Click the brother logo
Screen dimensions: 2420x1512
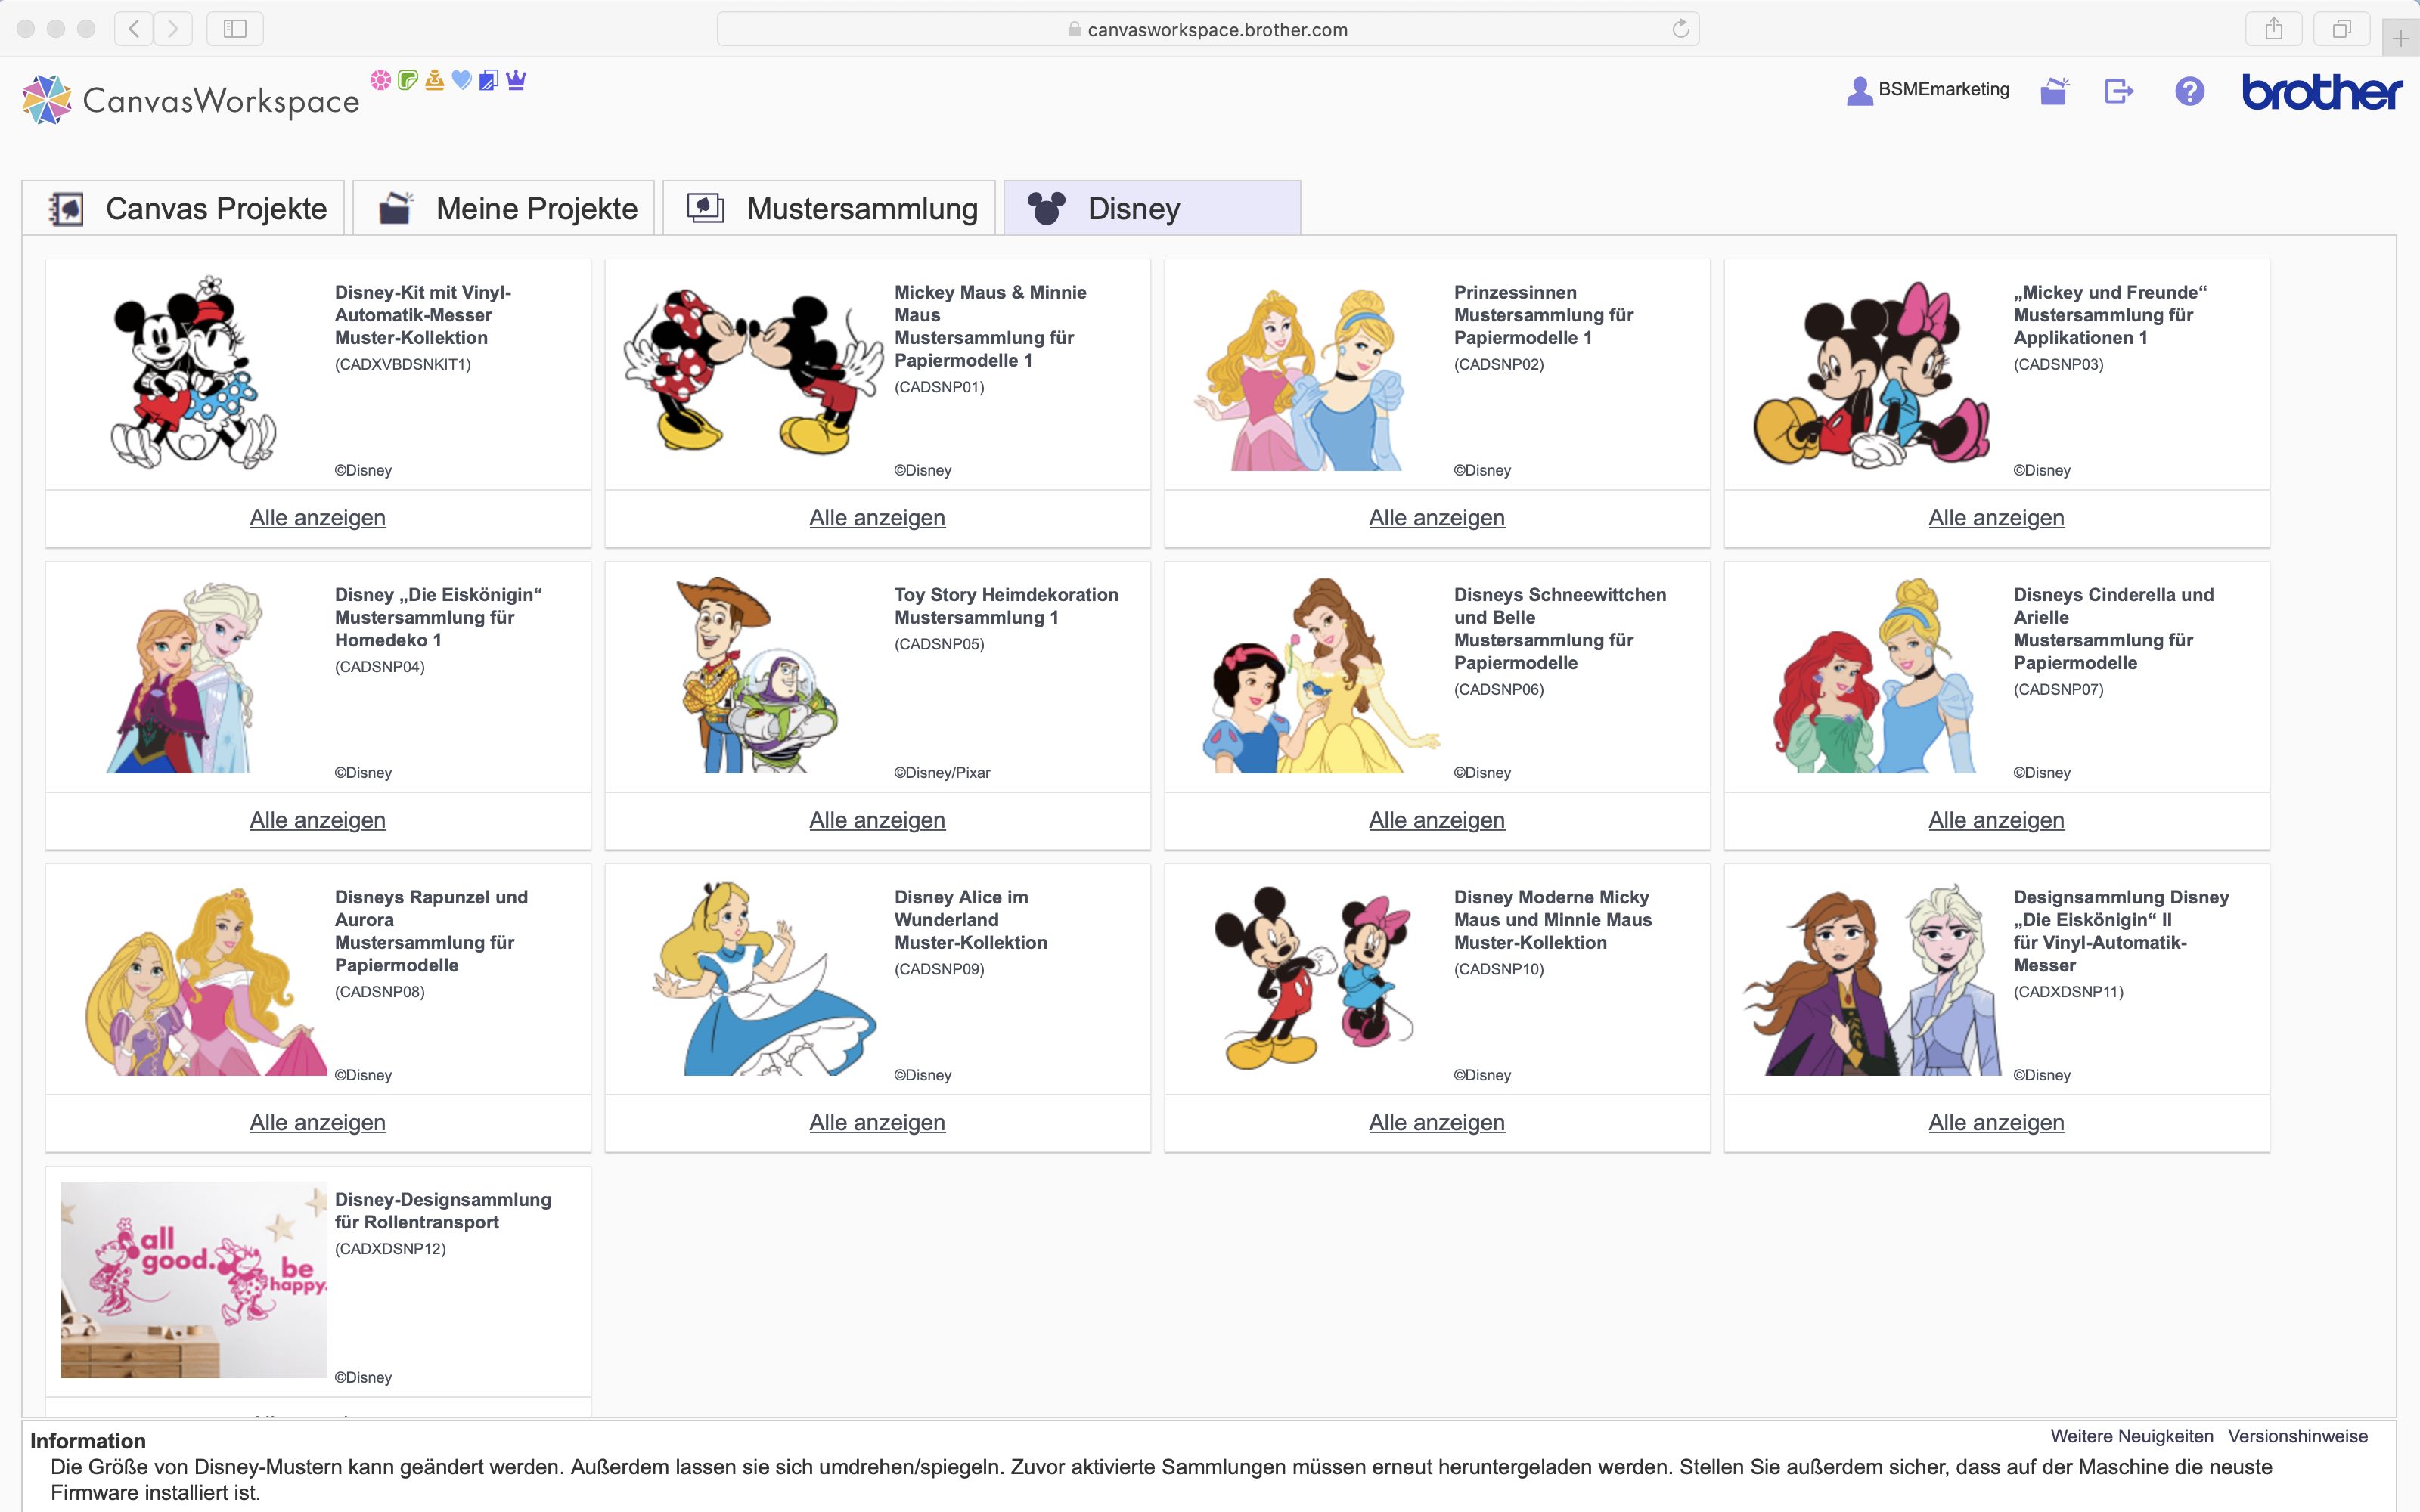[2321, 92]
